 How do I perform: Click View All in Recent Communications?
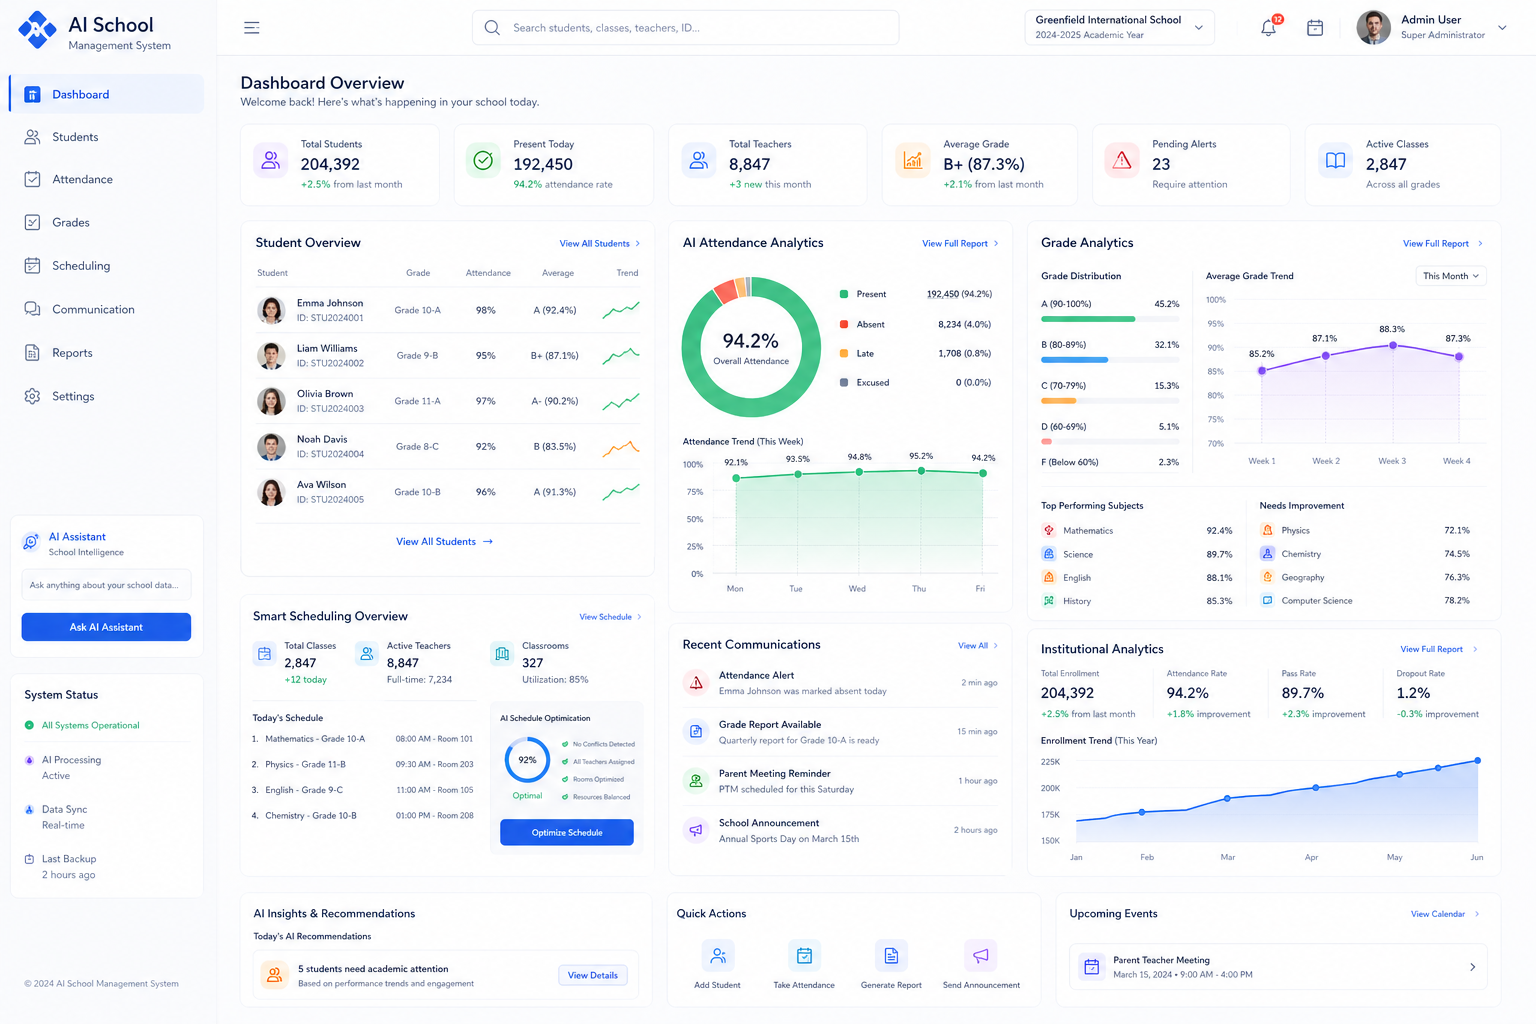click(978, 646)
